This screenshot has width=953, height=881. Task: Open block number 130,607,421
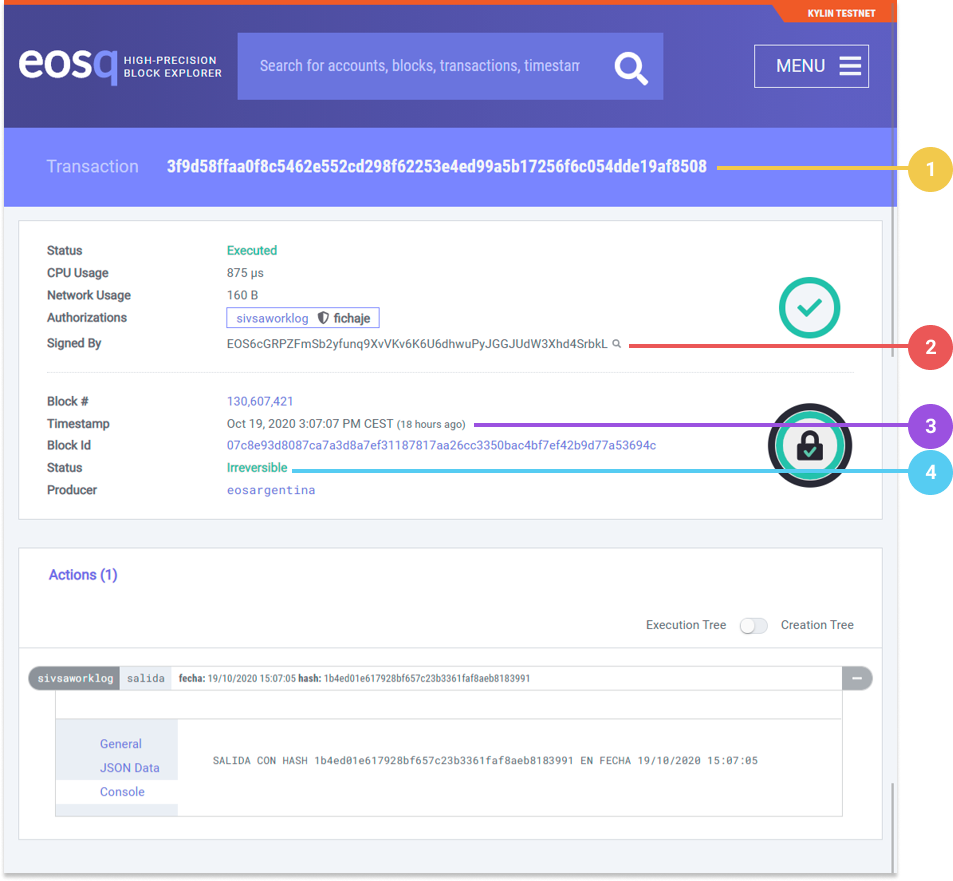[260, 401]
